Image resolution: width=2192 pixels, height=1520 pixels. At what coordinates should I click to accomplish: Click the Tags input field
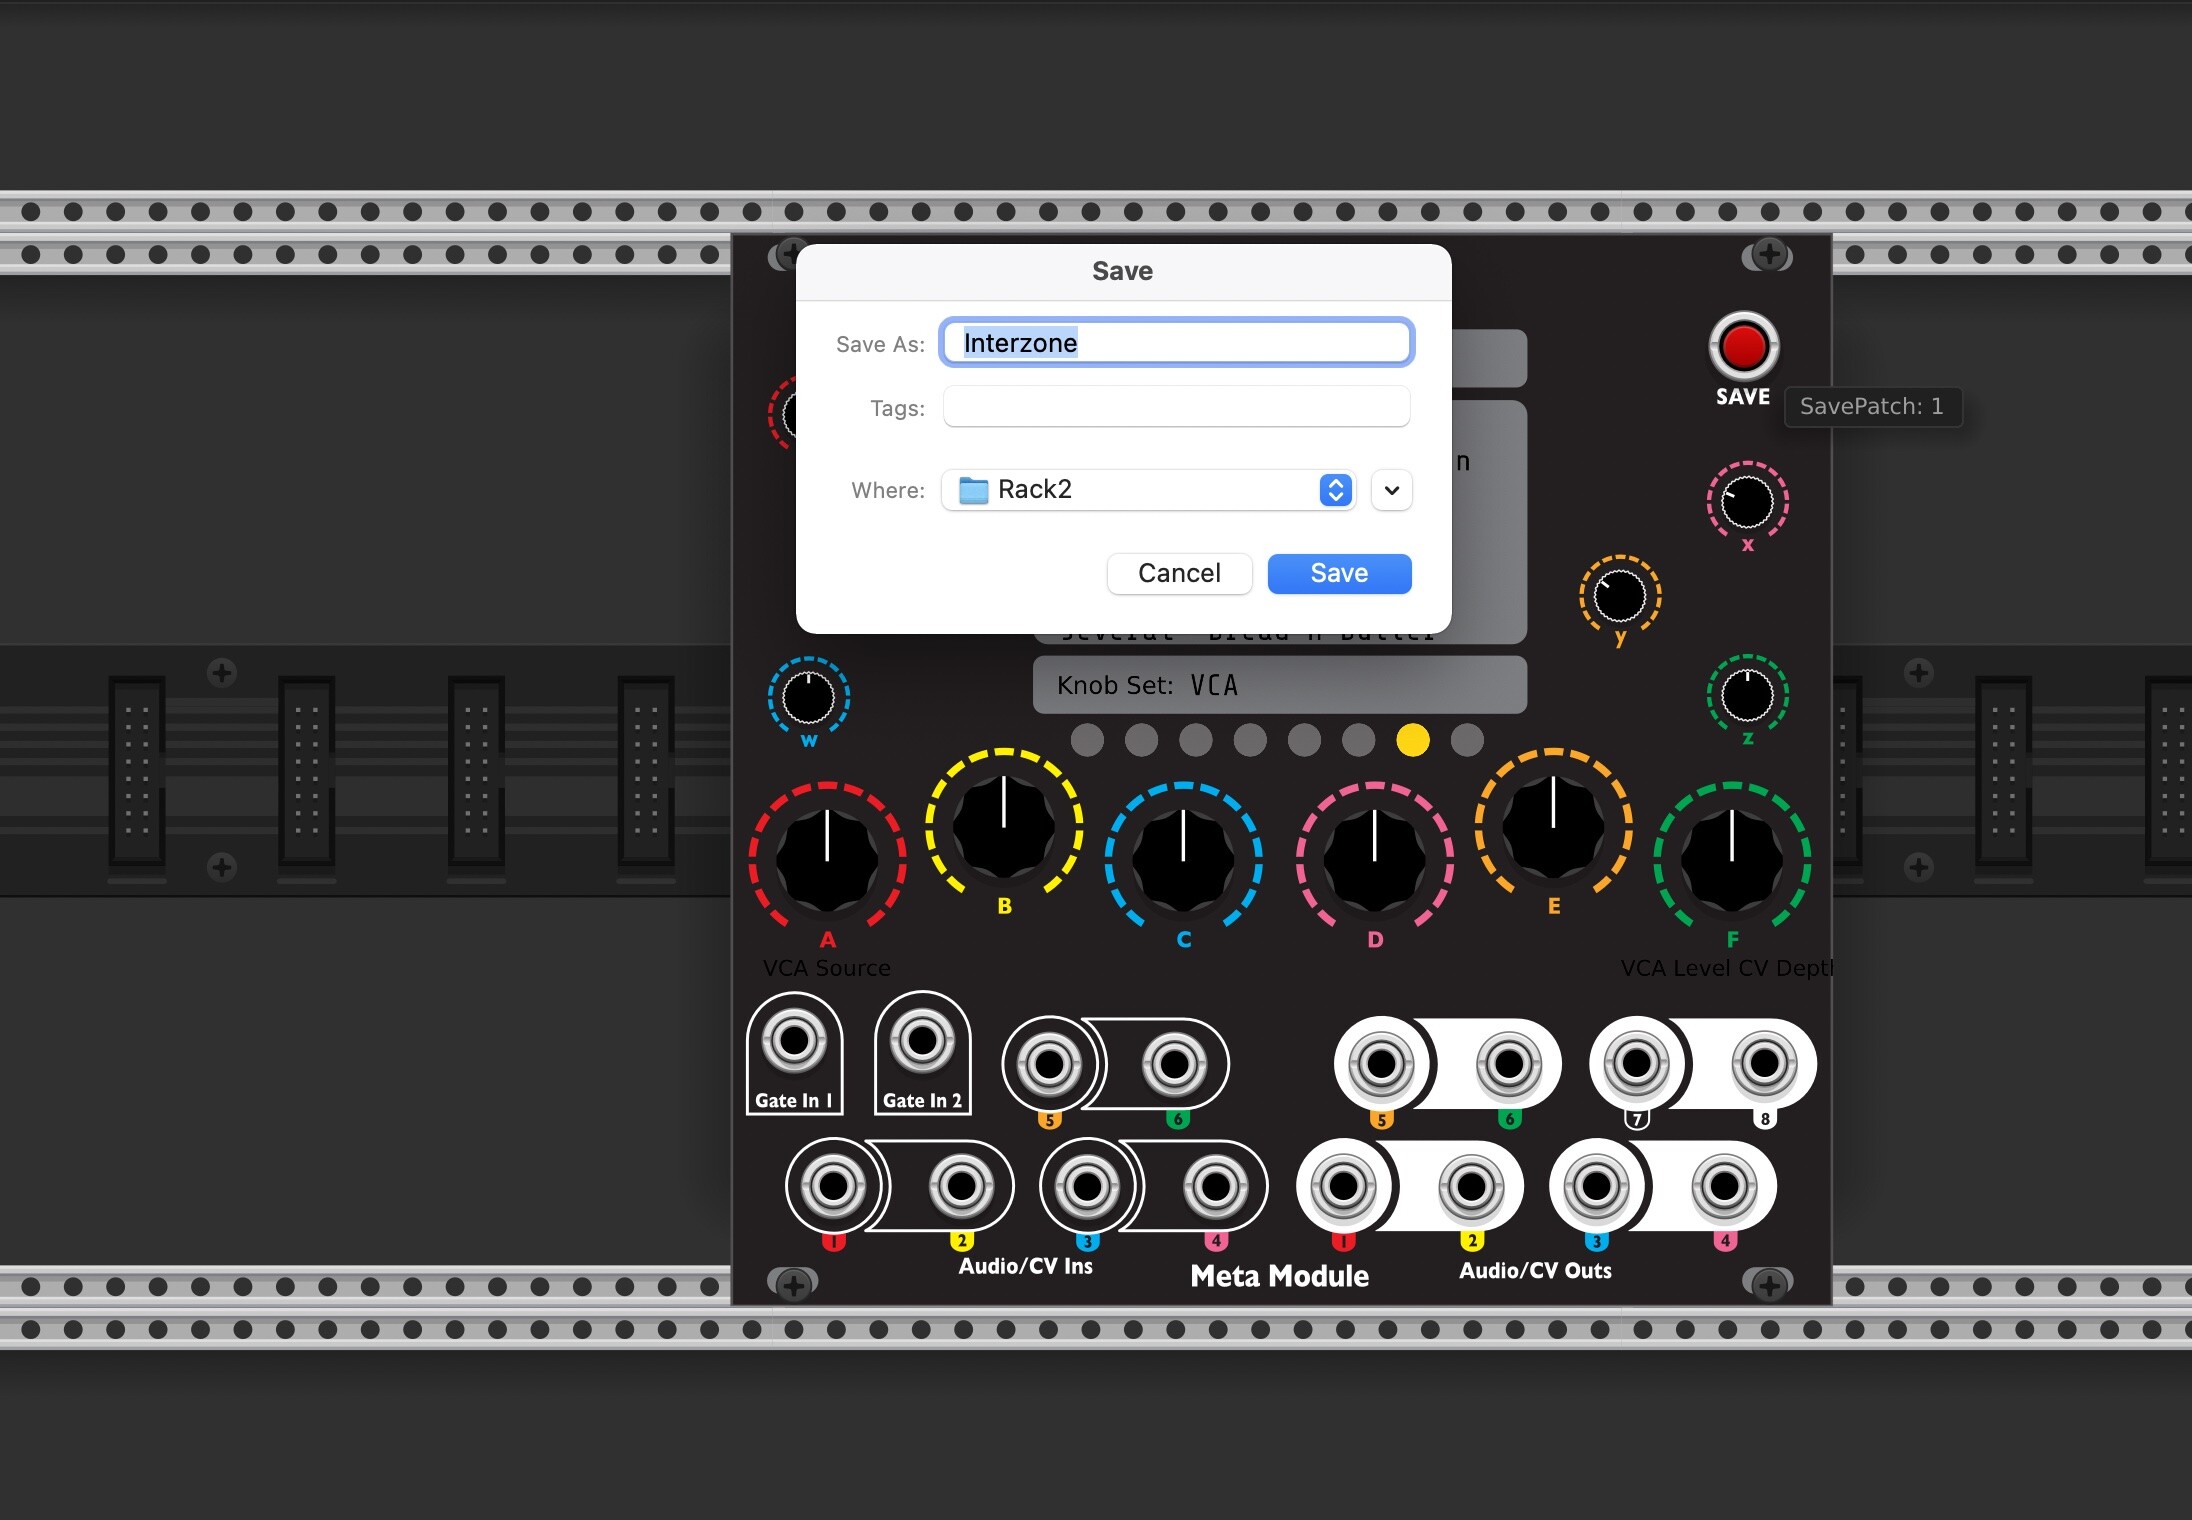[1176, 407]
